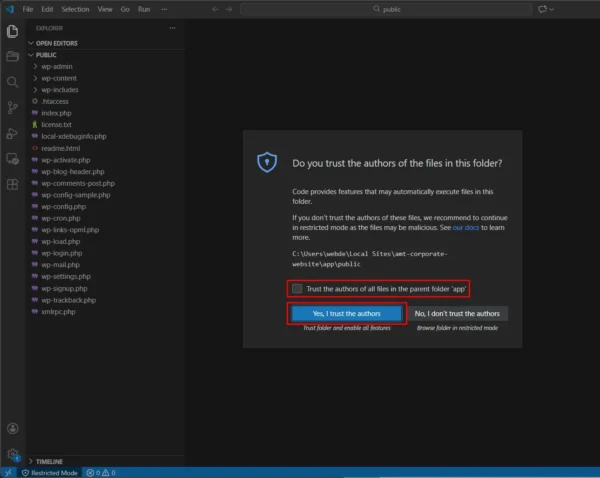Open the 'our docs' link

(x=465, y=228)
